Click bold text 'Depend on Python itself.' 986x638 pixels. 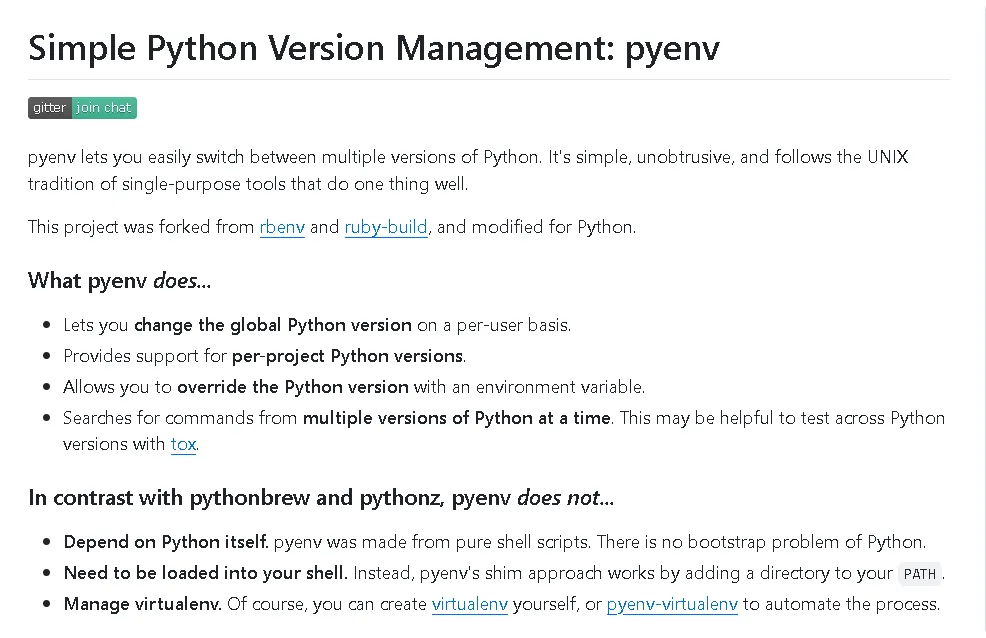166,542
